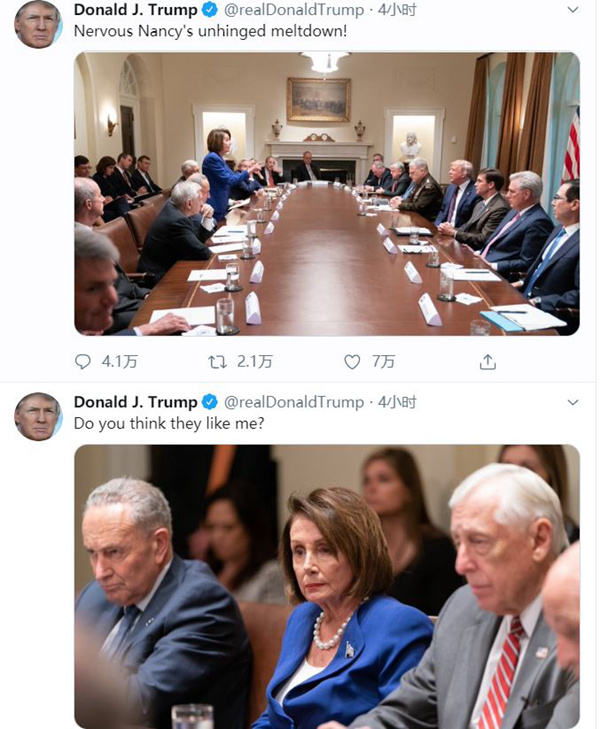Viewport: 600px width, 729px height.
Task: Open Donald J. Trump name on first tweet
Action: point(136,10)
